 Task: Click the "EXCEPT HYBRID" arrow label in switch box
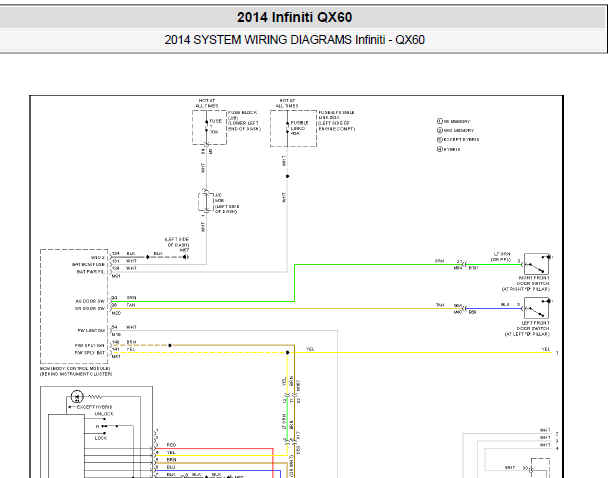[90, 407]
